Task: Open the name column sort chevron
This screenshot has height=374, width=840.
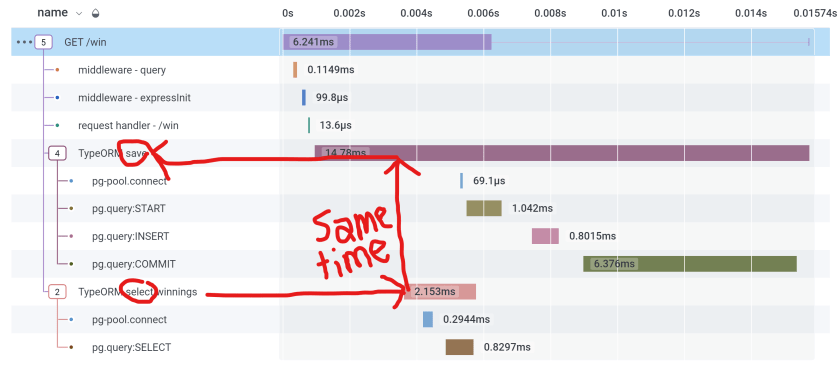Action: 79,13
